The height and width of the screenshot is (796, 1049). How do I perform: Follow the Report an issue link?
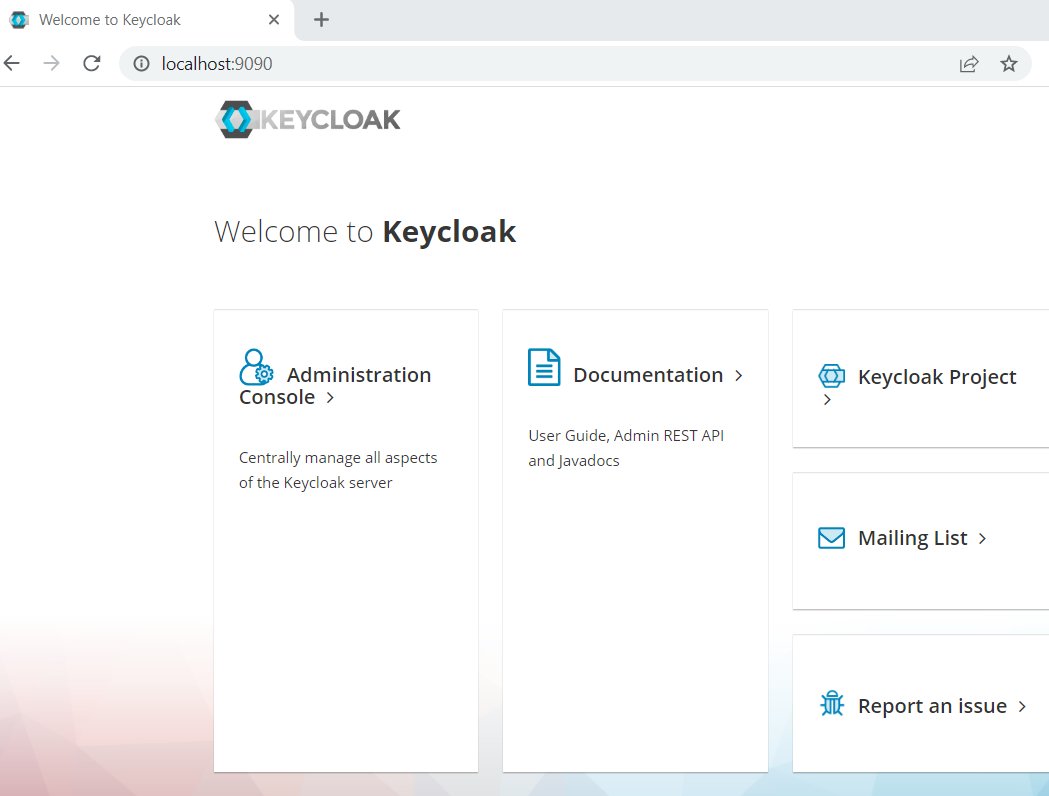click(x=933, y=705)
